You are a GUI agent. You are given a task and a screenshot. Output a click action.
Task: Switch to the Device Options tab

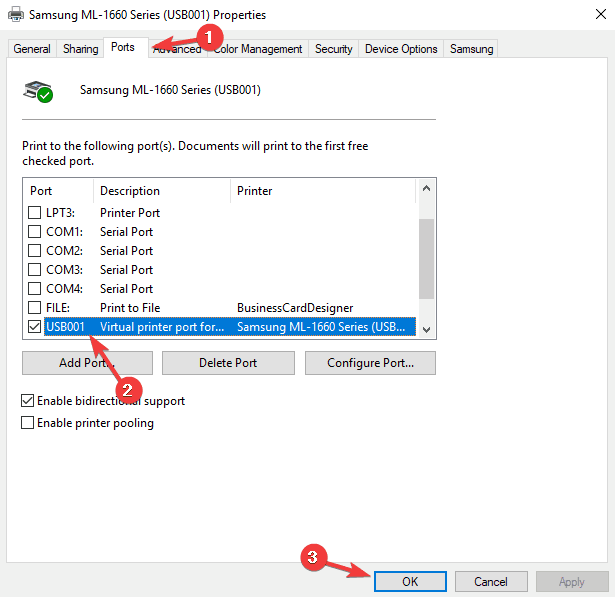[401, 49]
